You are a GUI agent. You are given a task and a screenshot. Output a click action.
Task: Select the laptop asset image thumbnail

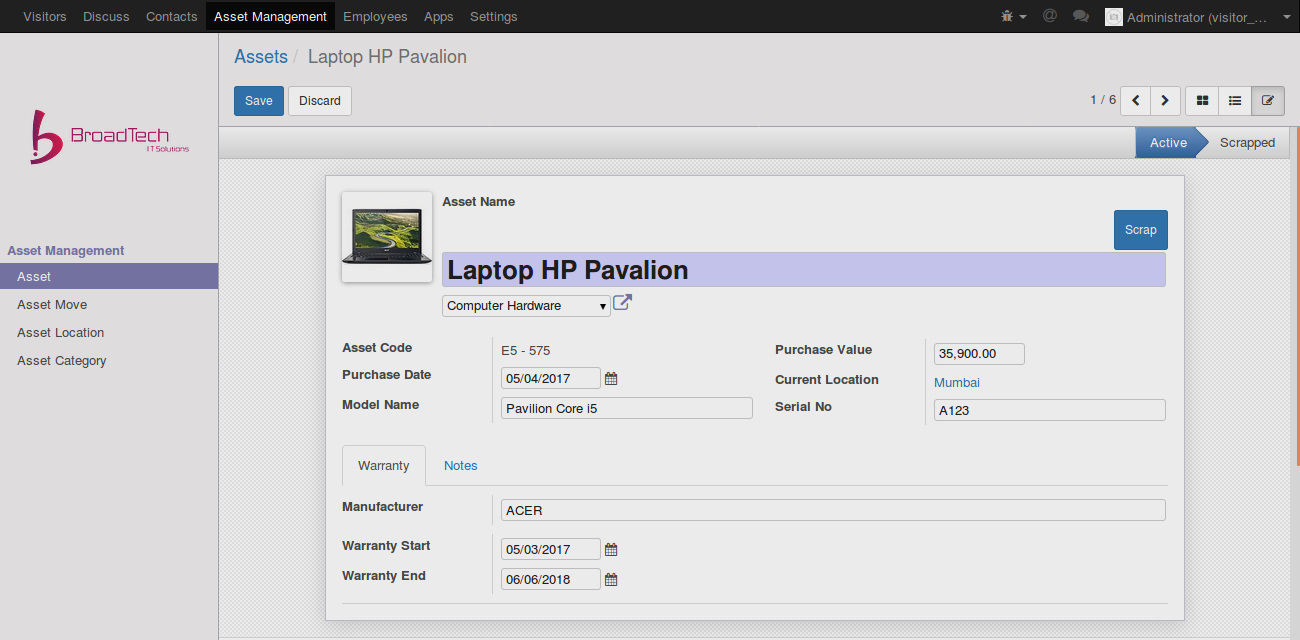point(387,237)
